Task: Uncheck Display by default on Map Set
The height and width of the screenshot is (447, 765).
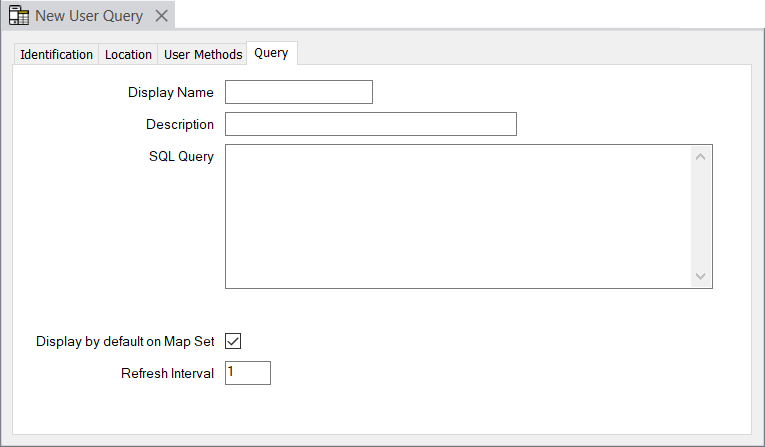Action: pyautogui.click(x=233, y=341)
